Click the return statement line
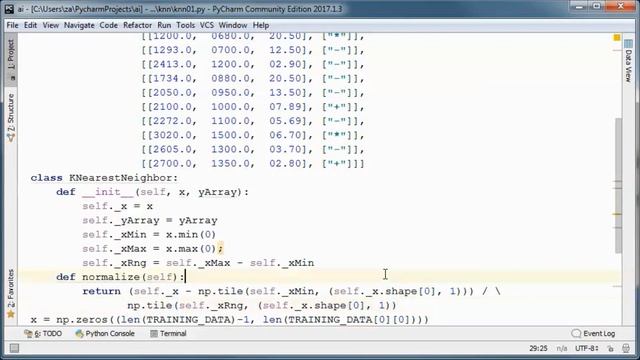The width and height of the screenshot is (640, 360). click(x=291, y=291)
